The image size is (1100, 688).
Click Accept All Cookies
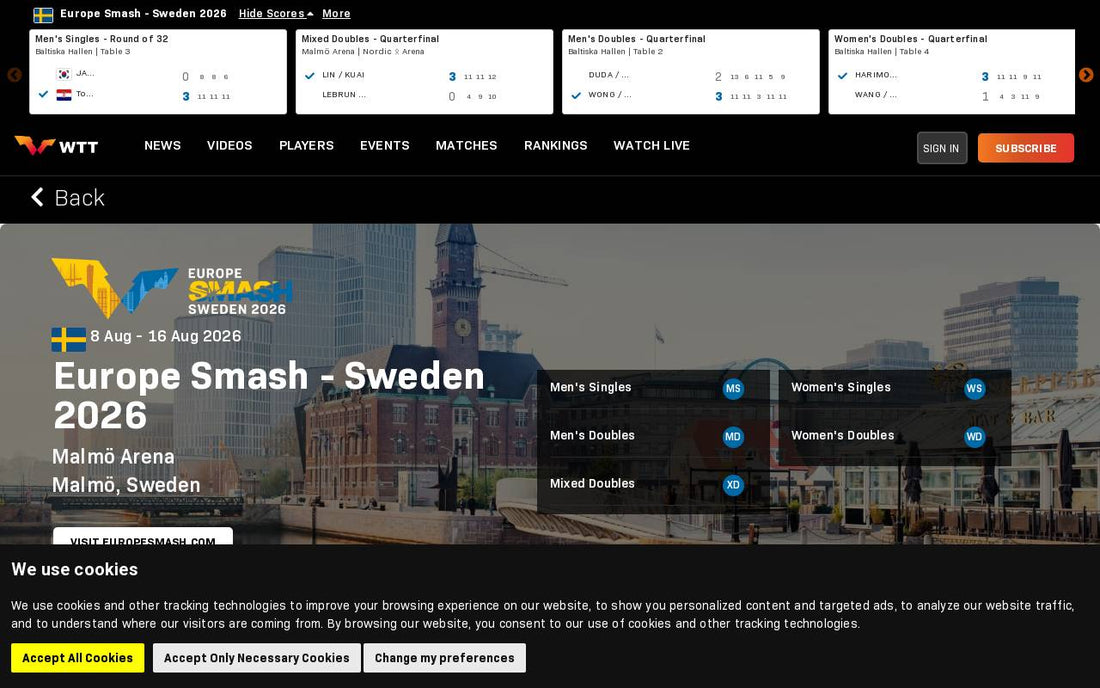[77, 658]
